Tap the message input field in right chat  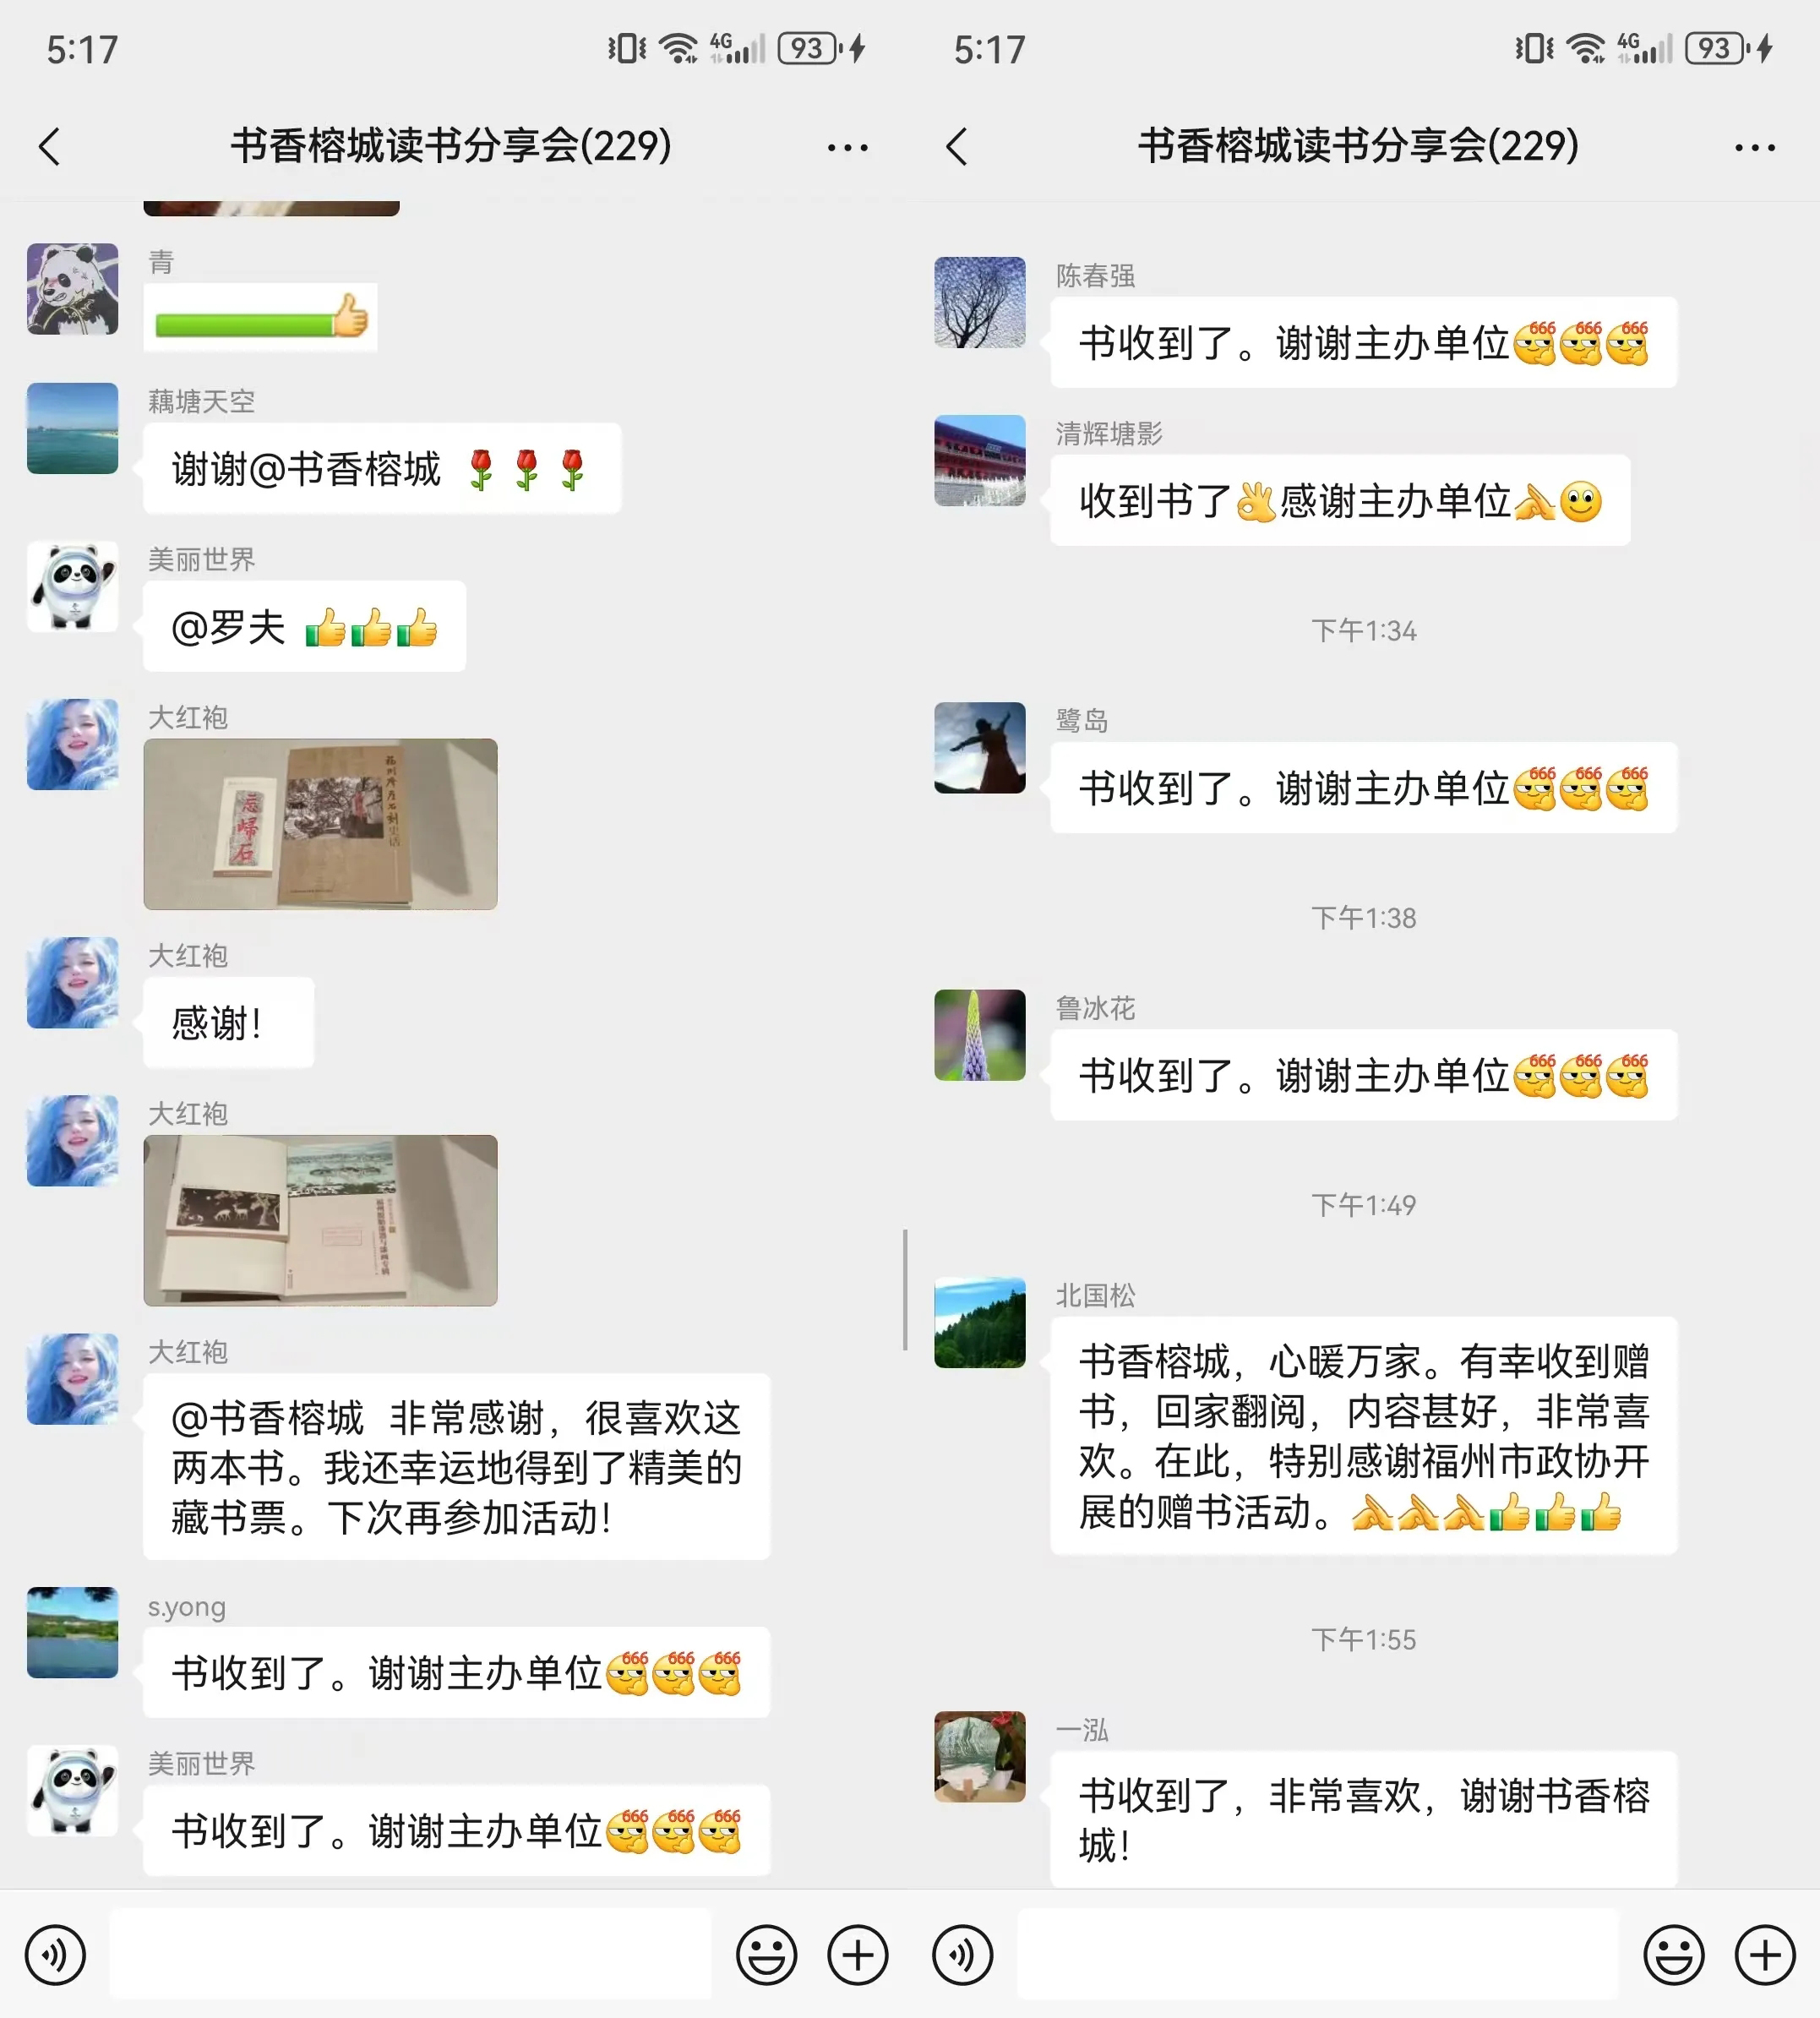pyautogui.click(x=1317, y=1954)
